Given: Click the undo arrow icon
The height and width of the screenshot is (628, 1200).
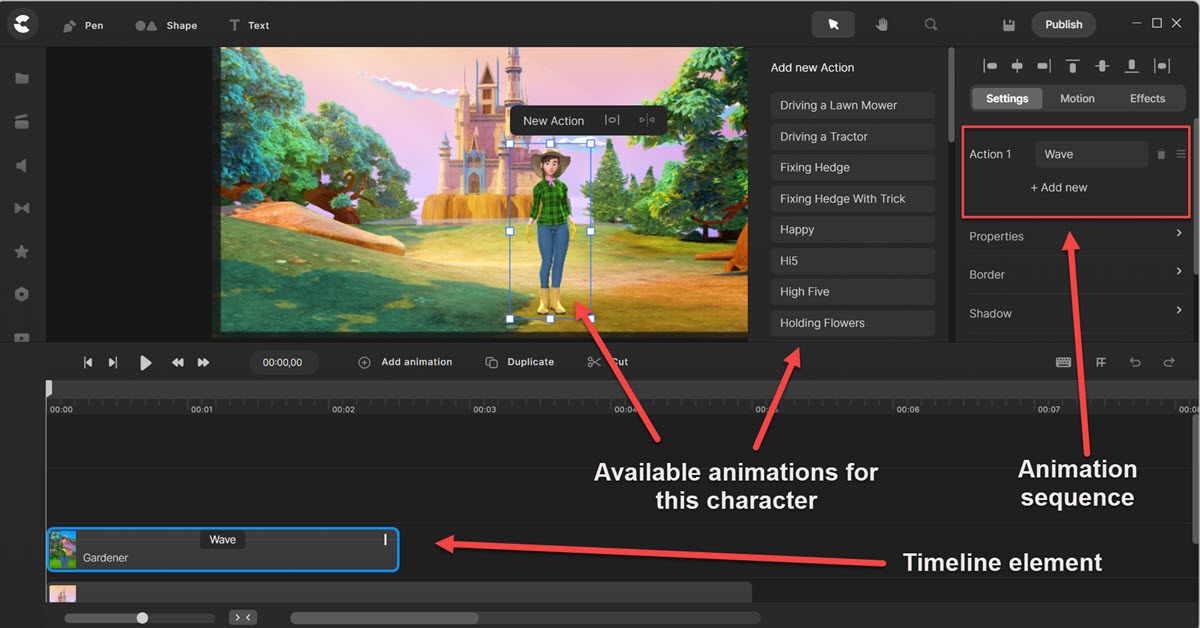Looking at the screenshot, I should tap(1135, 362).
